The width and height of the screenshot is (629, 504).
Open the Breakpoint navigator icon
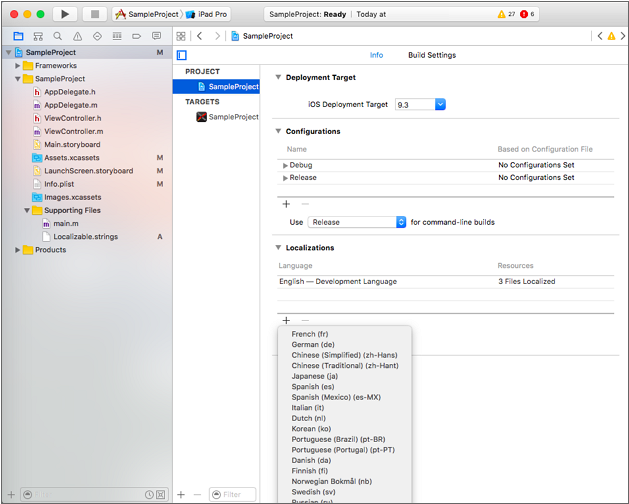(136, 36)
